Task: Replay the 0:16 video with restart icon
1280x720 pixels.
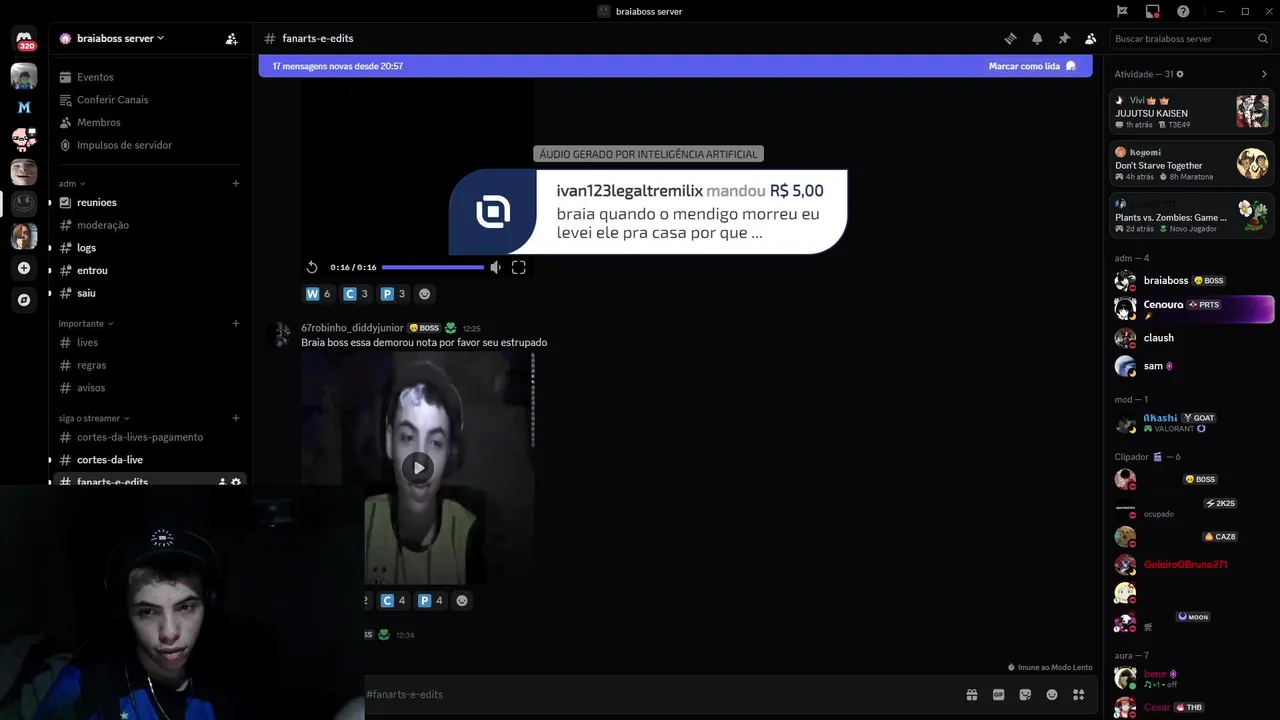Action: click(312, 267)
